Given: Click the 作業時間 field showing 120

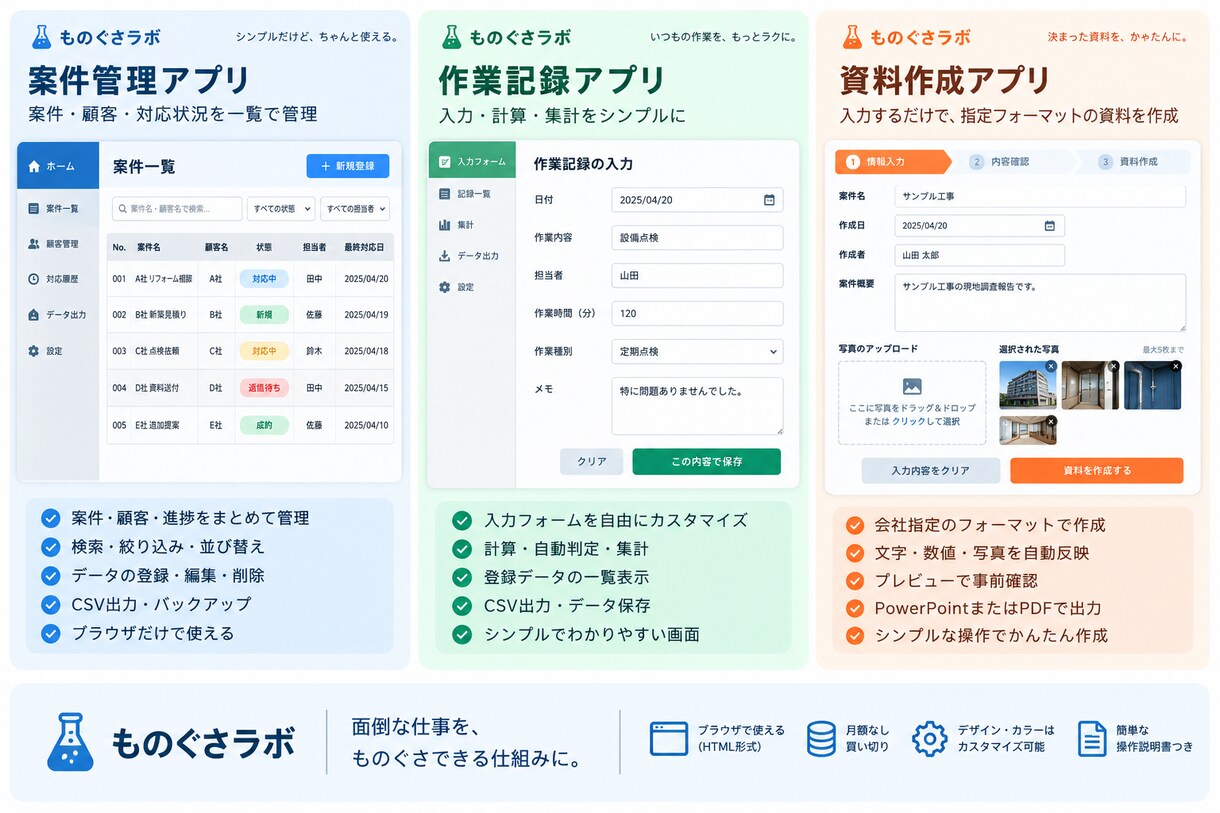Looking at the screenshot, I should [x=697, y=313].
